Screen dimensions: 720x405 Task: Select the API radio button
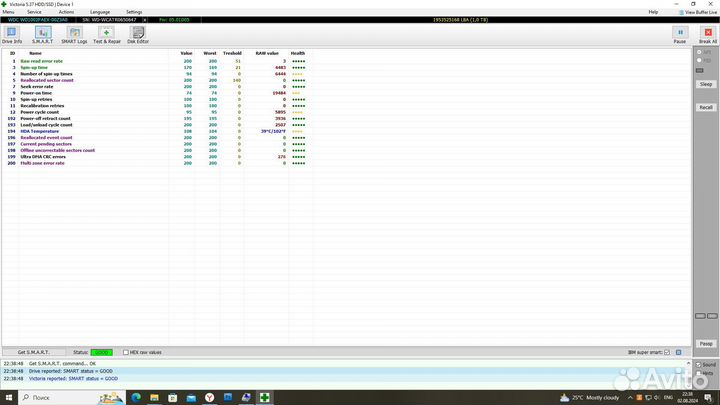click(x=699, y=52)
